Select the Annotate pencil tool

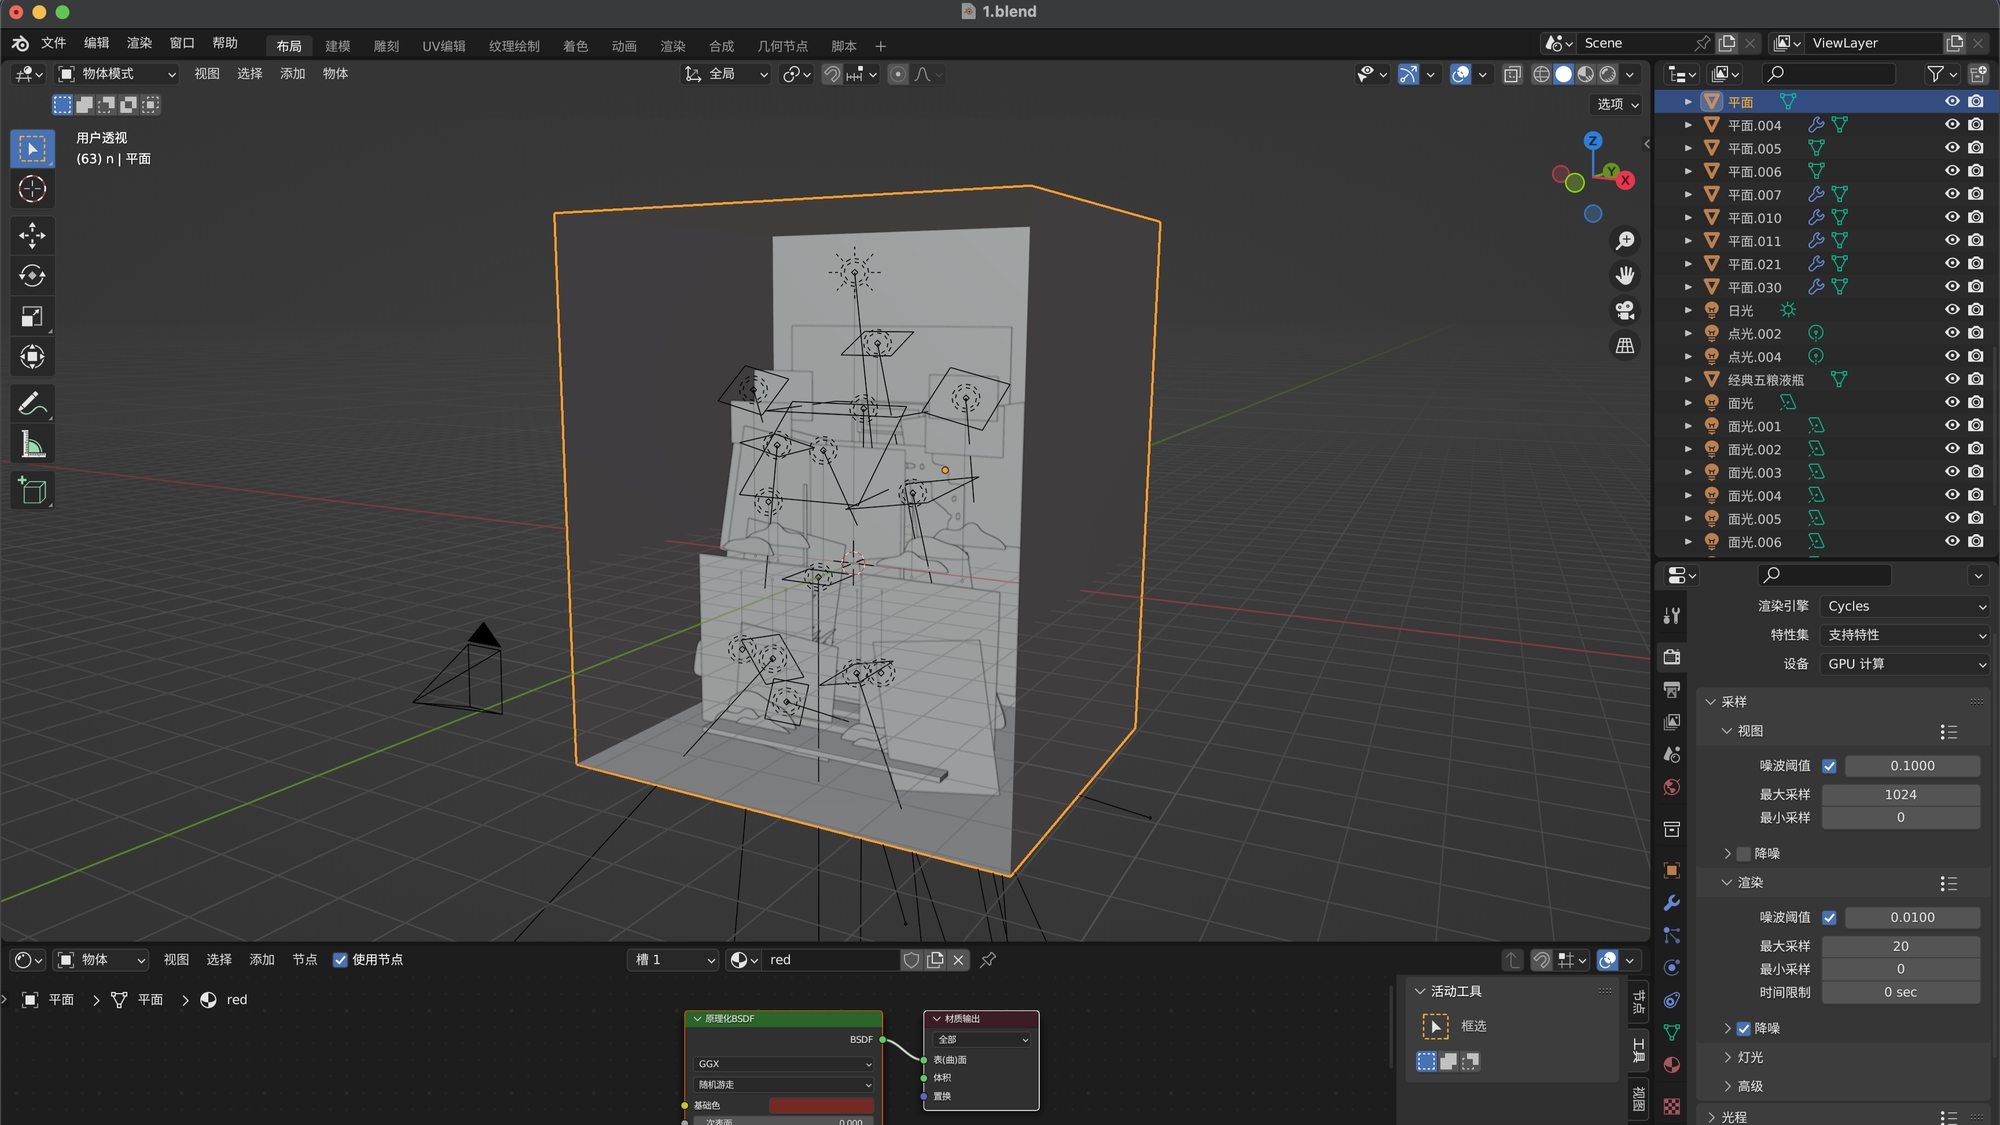point(32,404)
